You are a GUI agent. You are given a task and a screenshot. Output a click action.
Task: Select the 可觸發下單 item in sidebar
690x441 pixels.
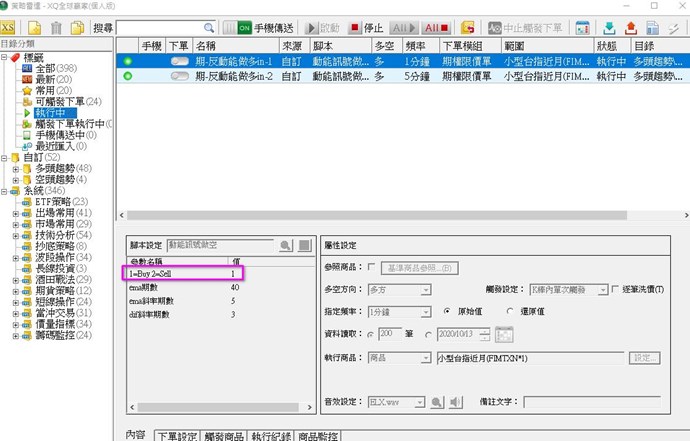(67, 102)
